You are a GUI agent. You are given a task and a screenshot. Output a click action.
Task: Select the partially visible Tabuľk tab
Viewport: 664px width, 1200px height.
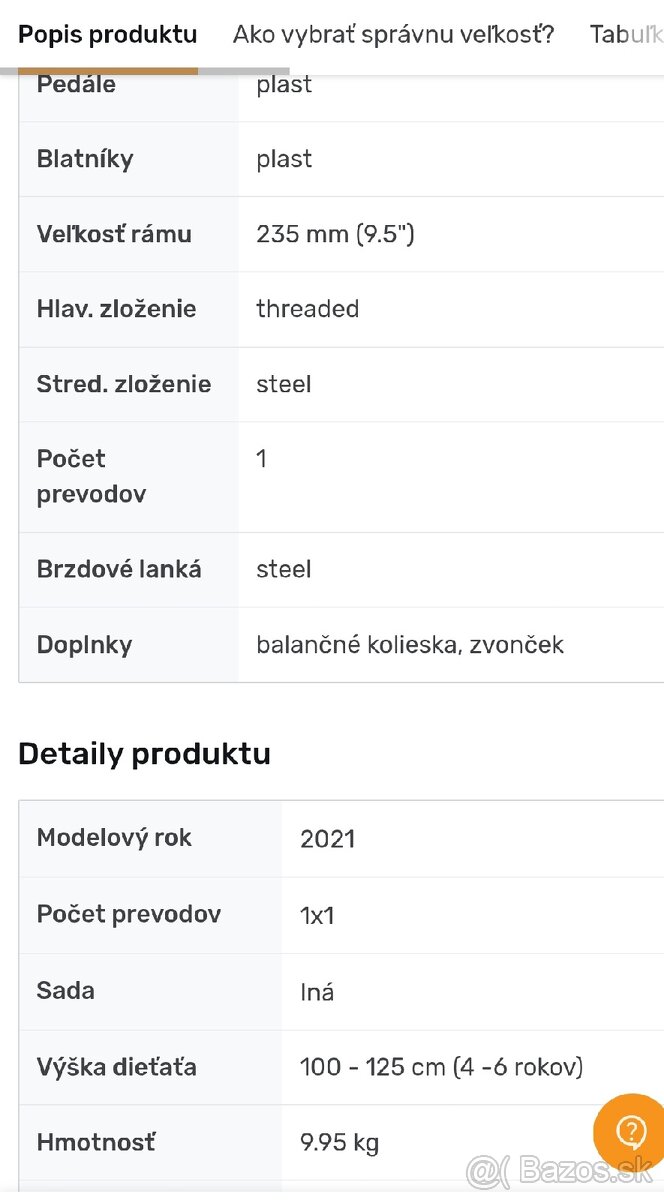(x=626, y=35)
